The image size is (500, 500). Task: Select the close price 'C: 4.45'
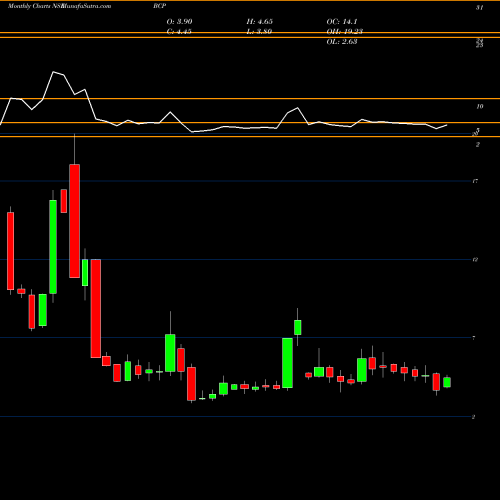(179, 32)
